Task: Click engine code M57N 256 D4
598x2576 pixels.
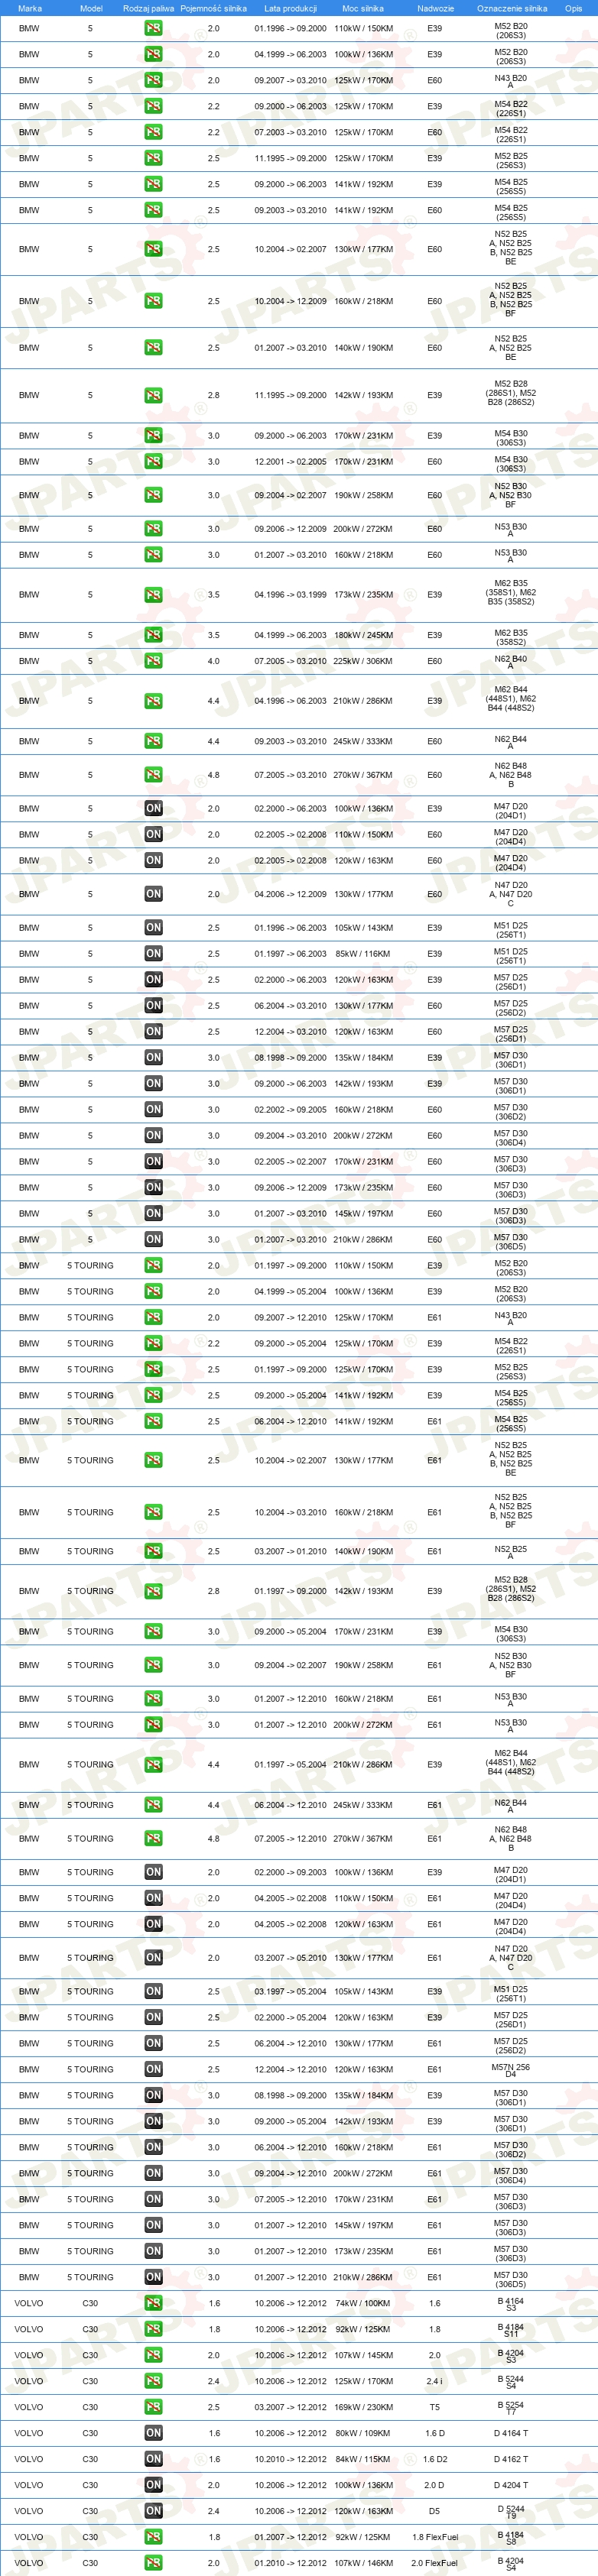Action: [511, 2070]
